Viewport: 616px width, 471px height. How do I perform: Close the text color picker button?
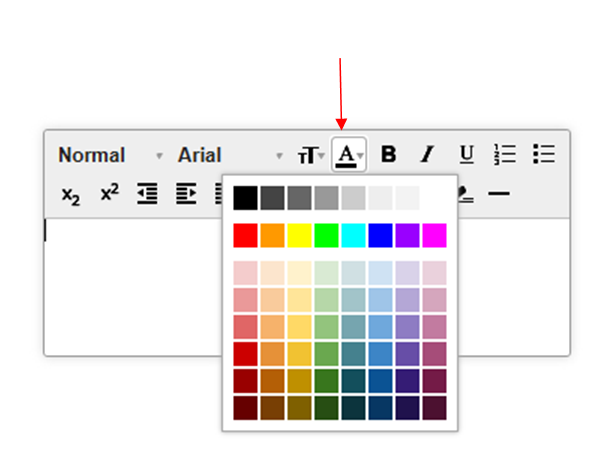click(349, 155)
